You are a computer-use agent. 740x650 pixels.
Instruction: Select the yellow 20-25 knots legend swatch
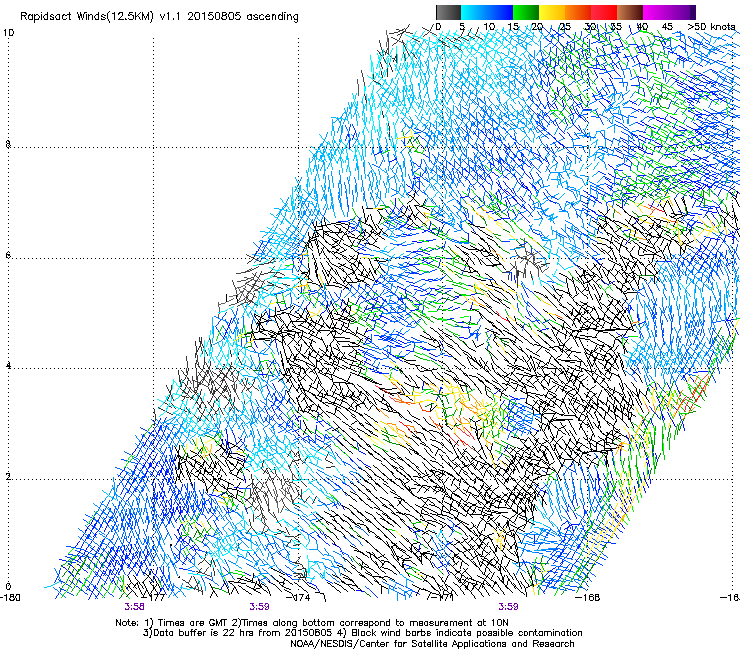(x=552, y=12)
